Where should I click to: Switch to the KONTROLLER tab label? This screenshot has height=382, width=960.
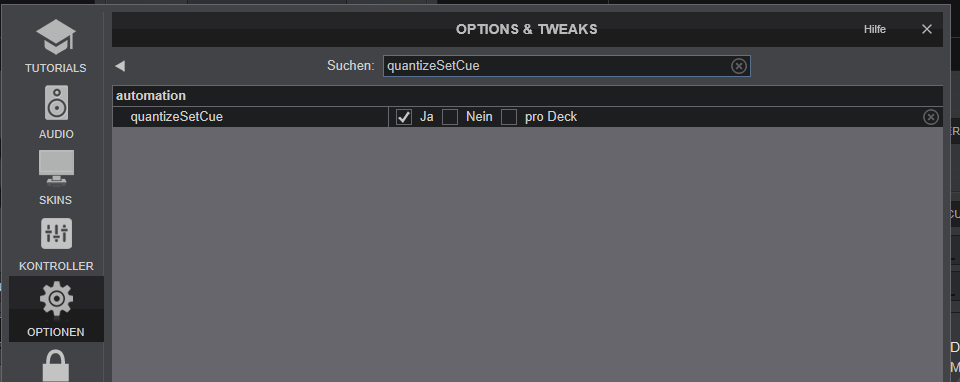point(56,266)
